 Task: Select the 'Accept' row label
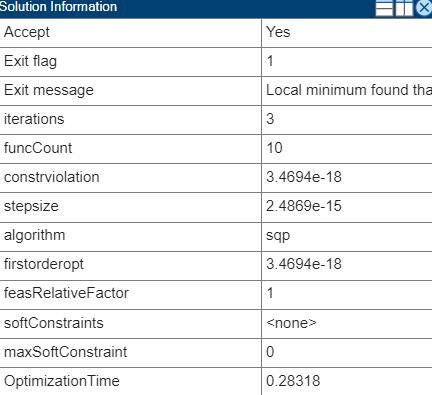click(27, 32)
